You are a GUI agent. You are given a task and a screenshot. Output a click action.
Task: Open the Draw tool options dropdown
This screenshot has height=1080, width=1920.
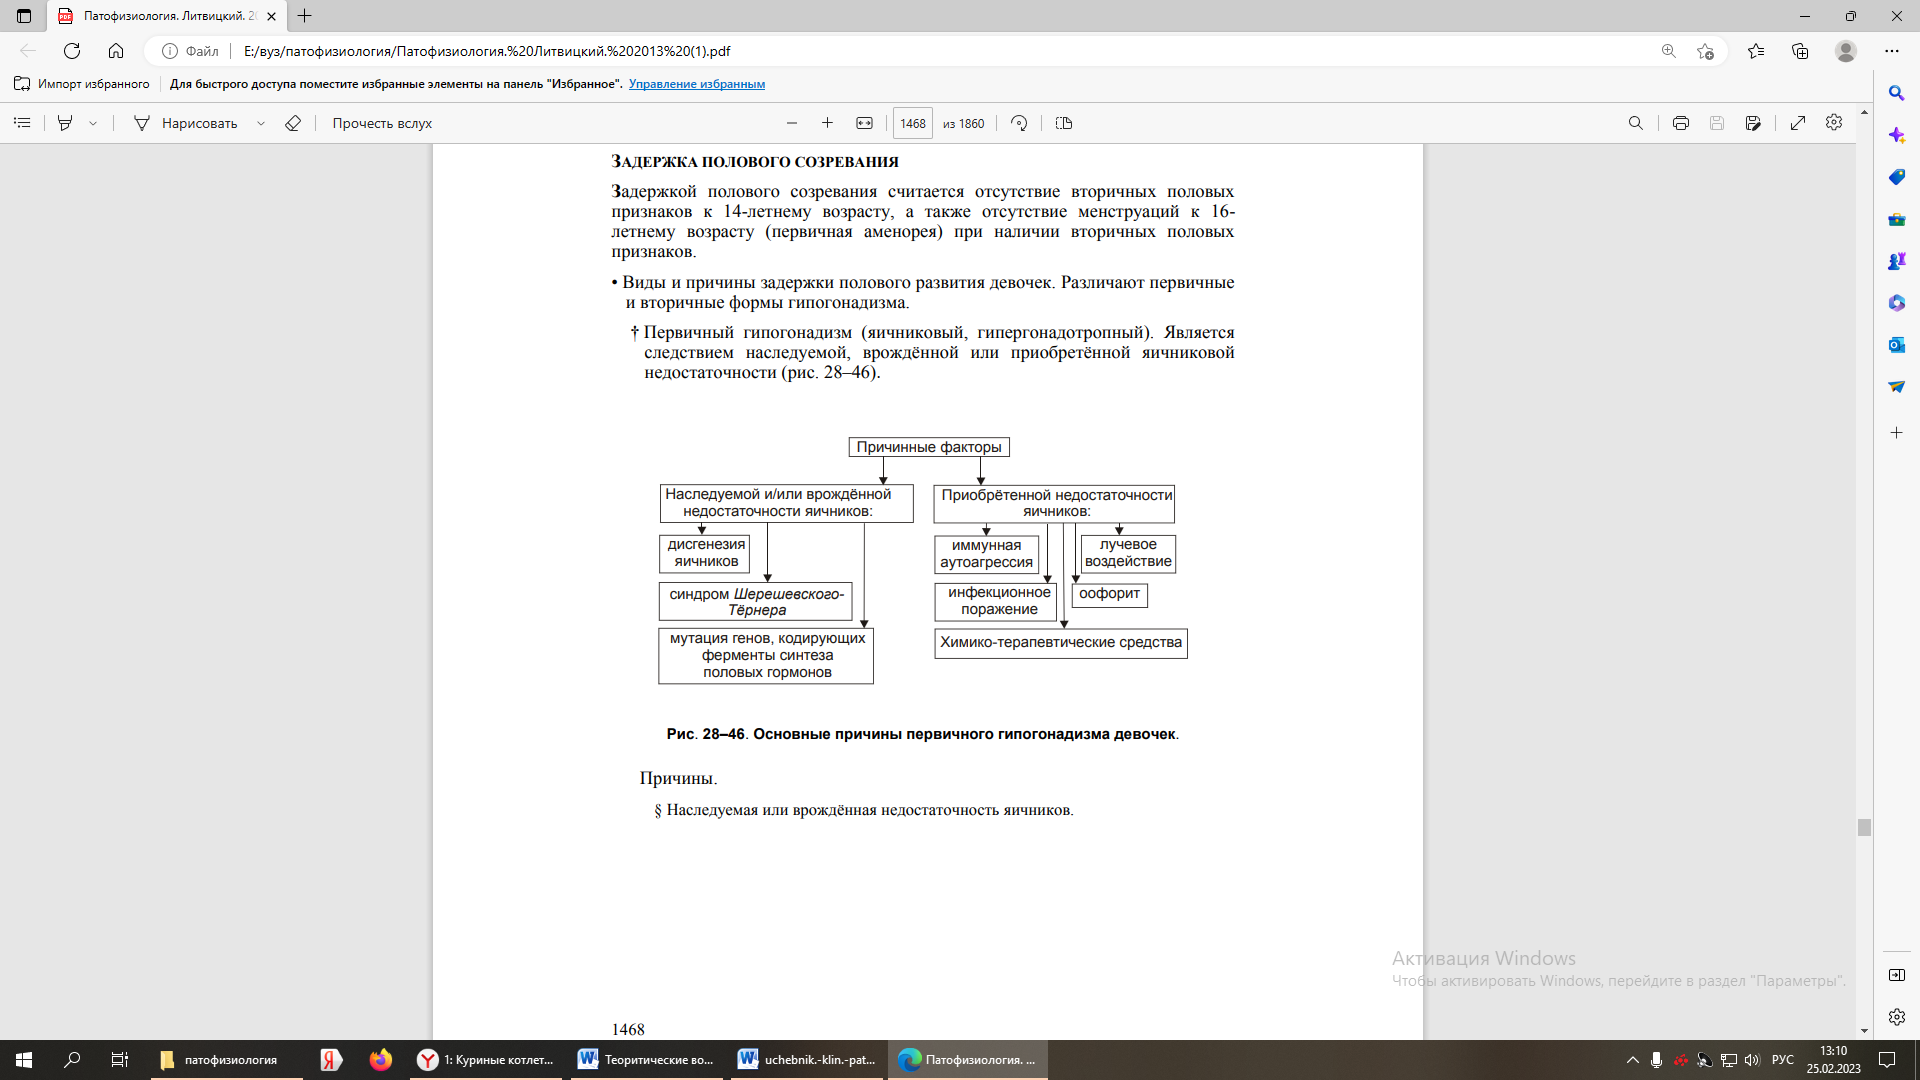(261, 123)
